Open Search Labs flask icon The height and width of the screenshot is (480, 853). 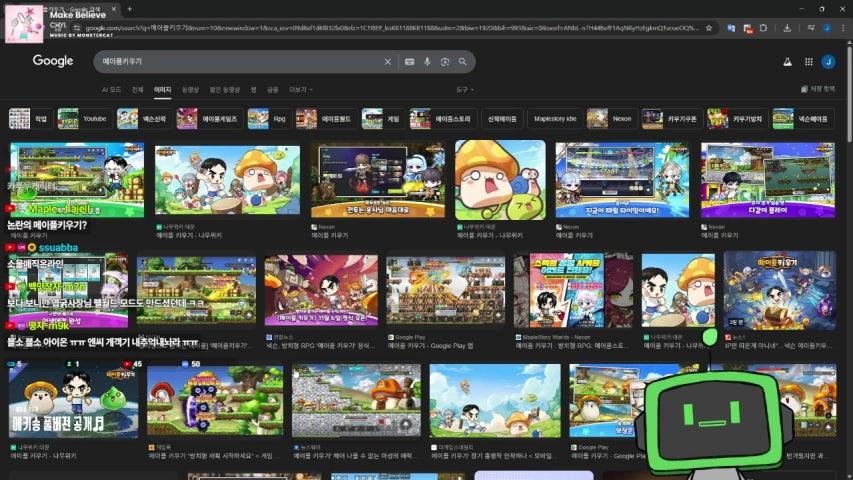pyautogui.click(x=787, y=62)
